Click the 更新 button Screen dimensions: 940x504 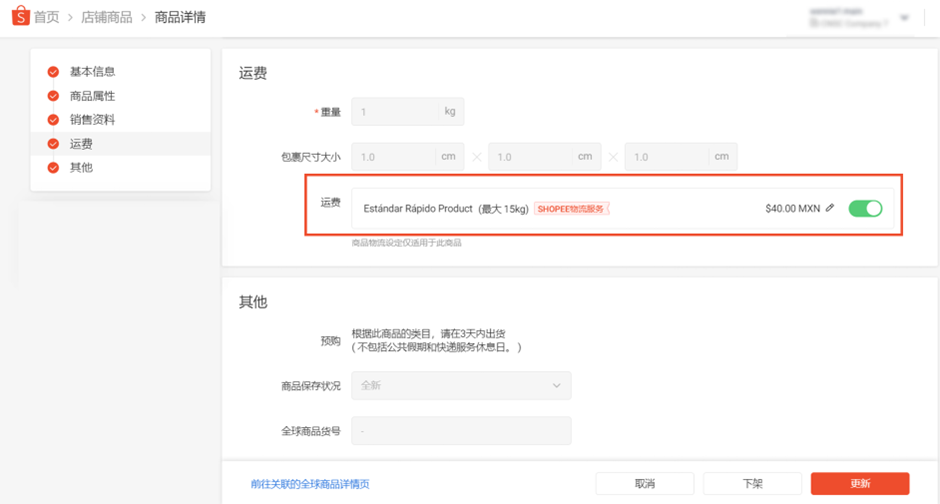860,484
